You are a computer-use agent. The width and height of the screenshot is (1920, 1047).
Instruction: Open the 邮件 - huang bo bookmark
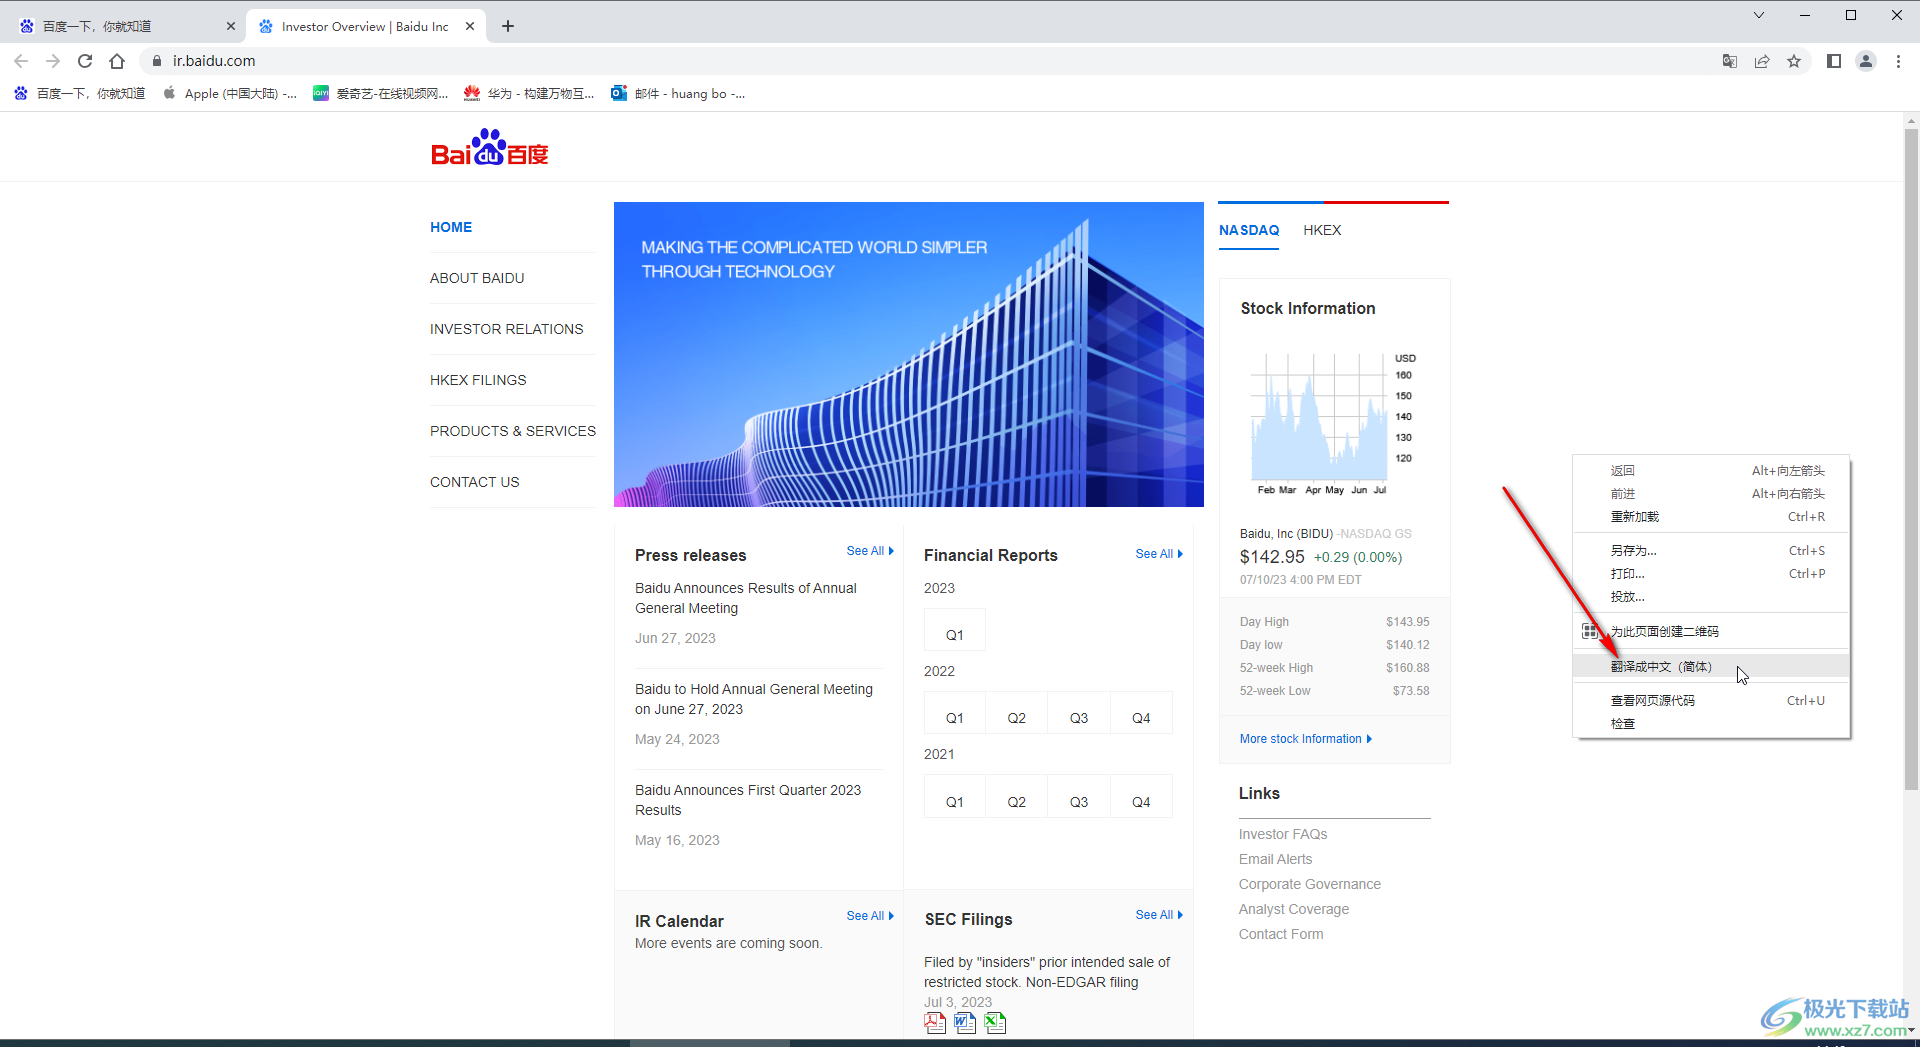click(x=678, y=93)
